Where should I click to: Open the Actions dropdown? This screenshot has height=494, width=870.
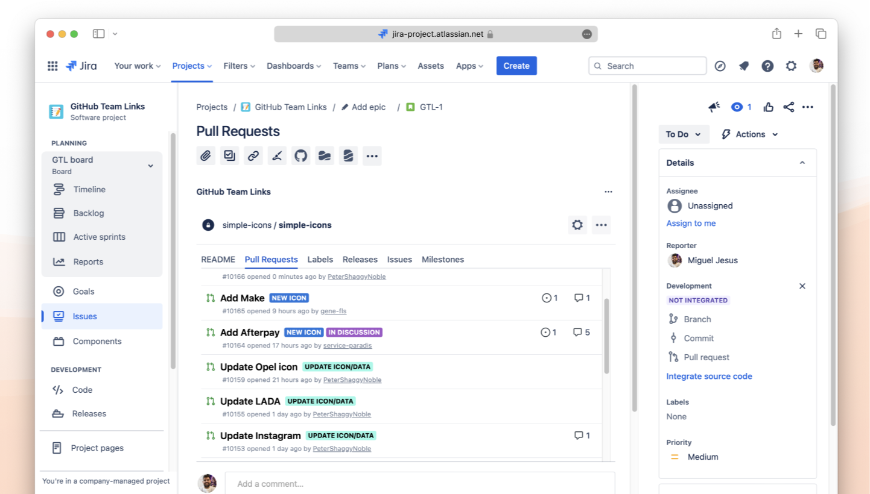tap(750, 134)
